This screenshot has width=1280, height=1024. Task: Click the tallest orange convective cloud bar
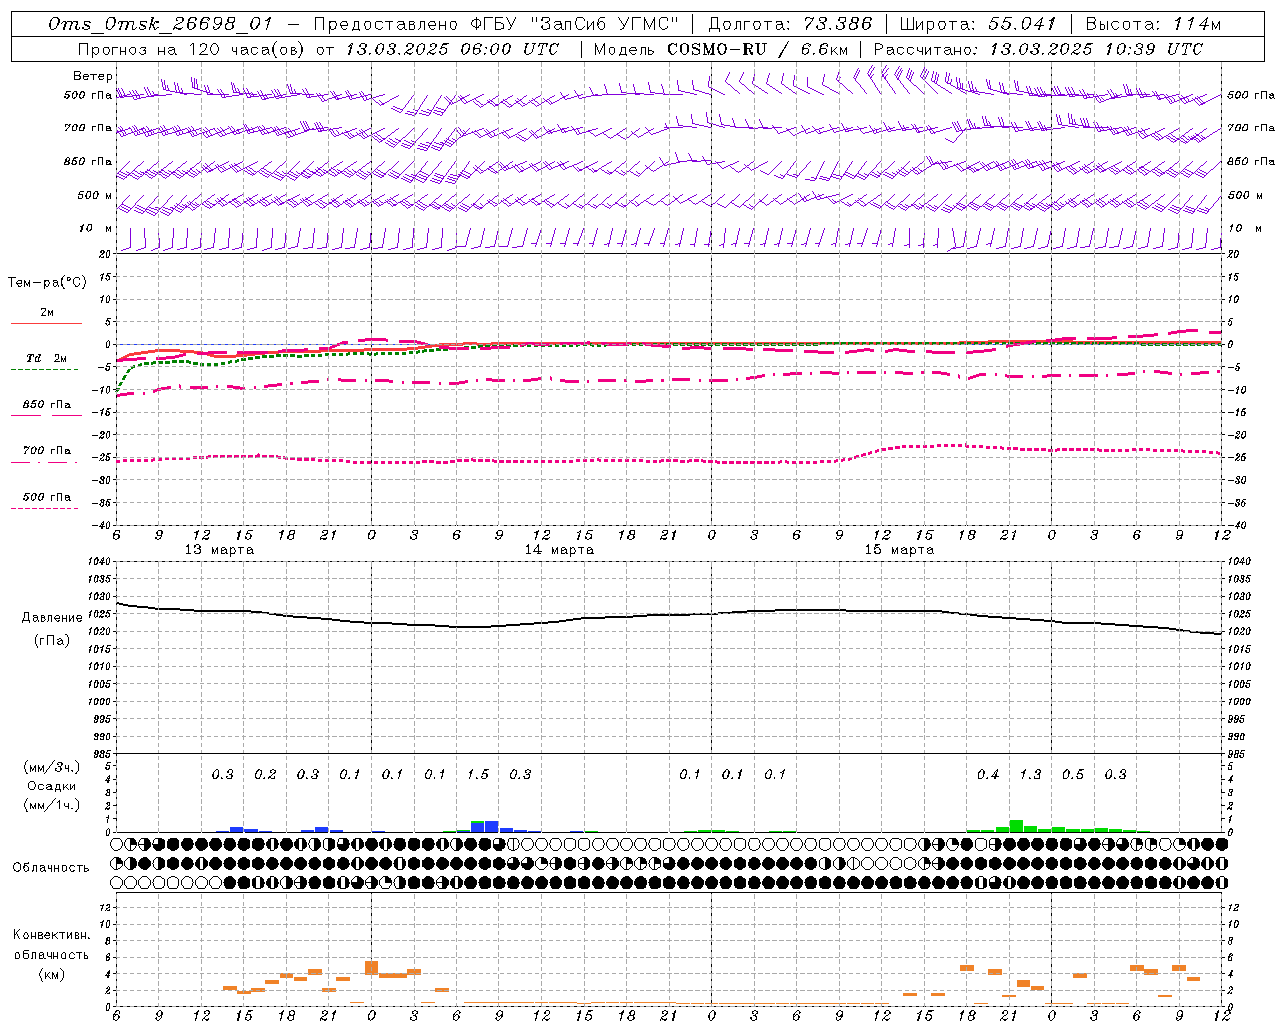[371, 968]
